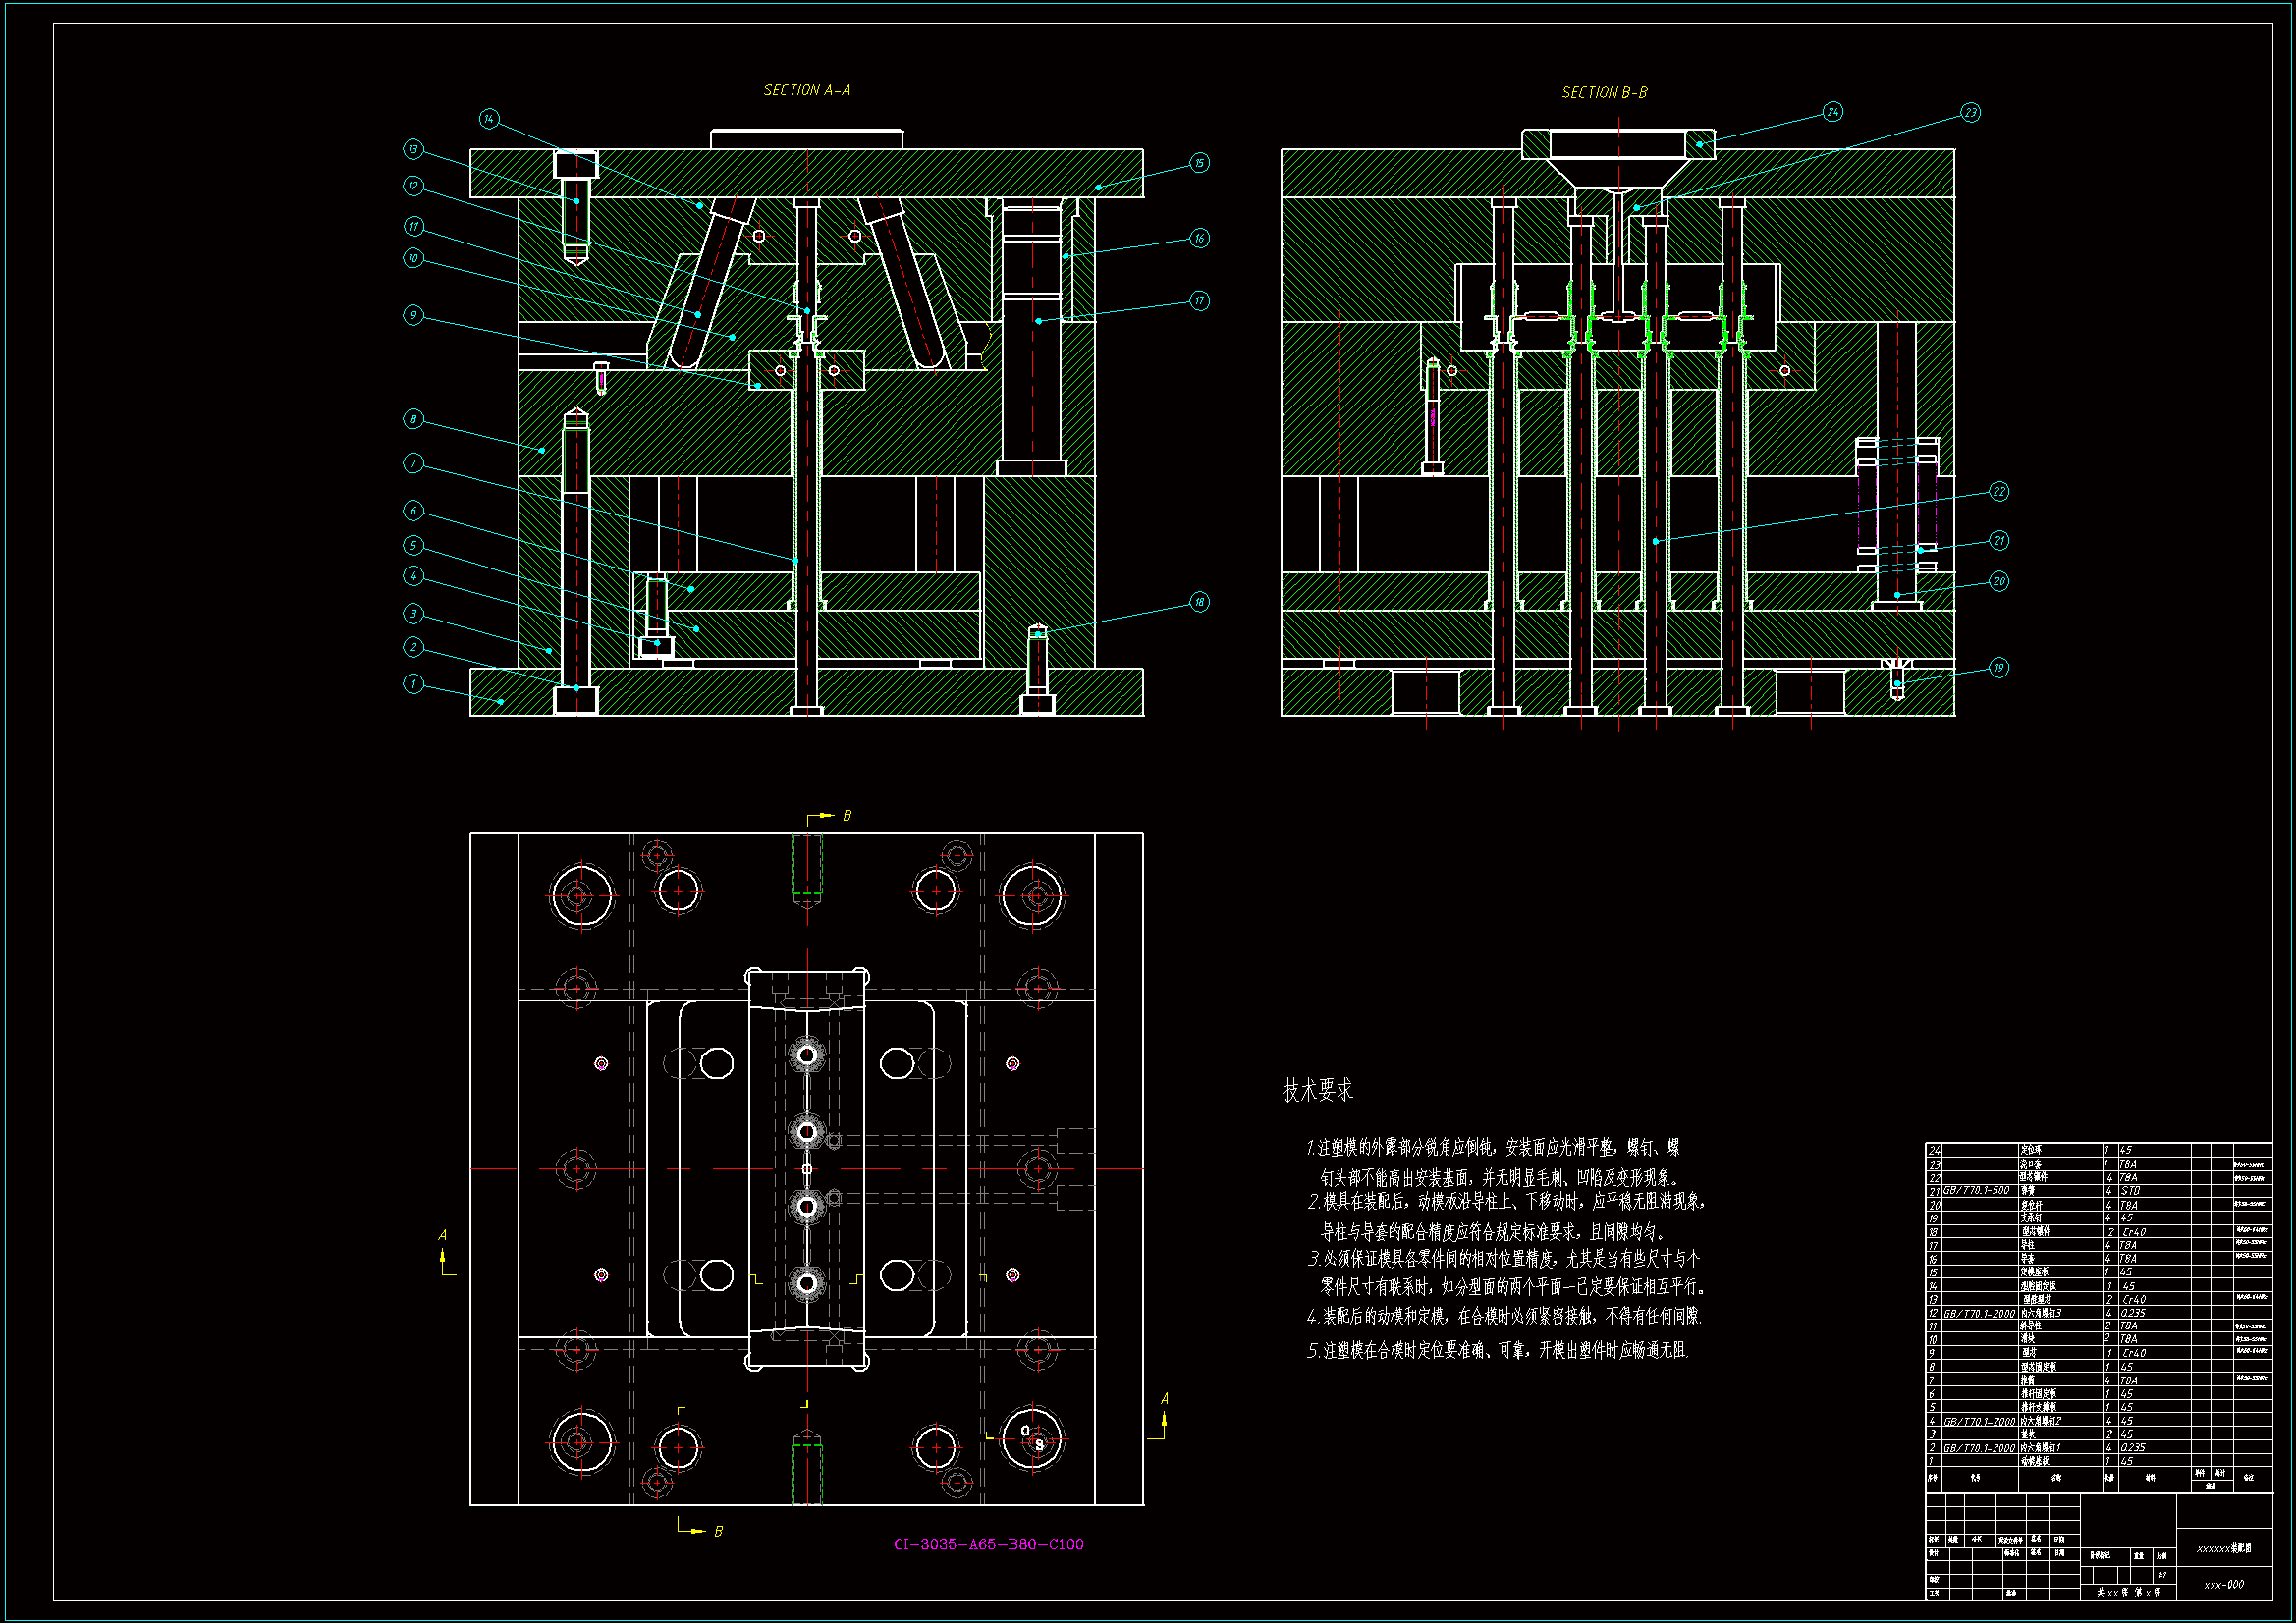Click the left A section-cut arrow marker
This screenshot has height=1623, width=2296.
pyautogui.click(x=444, y=1256)
